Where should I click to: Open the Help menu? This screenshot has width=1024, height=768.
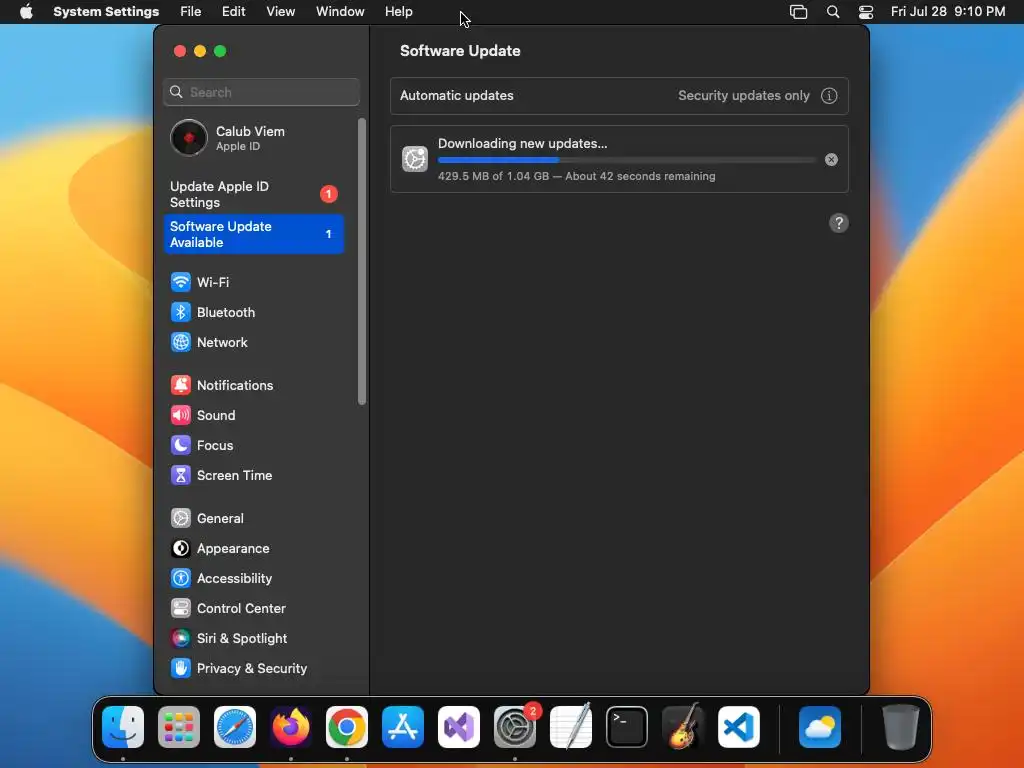point(398,12)
